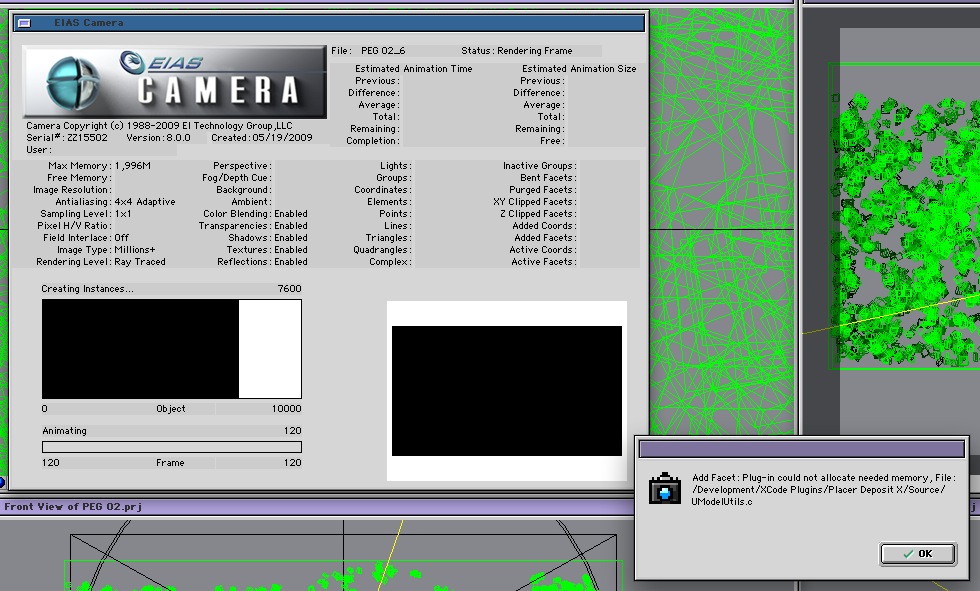Click the Animating frame progress bar
Screen dimensions: 980x591
[171, 447]
